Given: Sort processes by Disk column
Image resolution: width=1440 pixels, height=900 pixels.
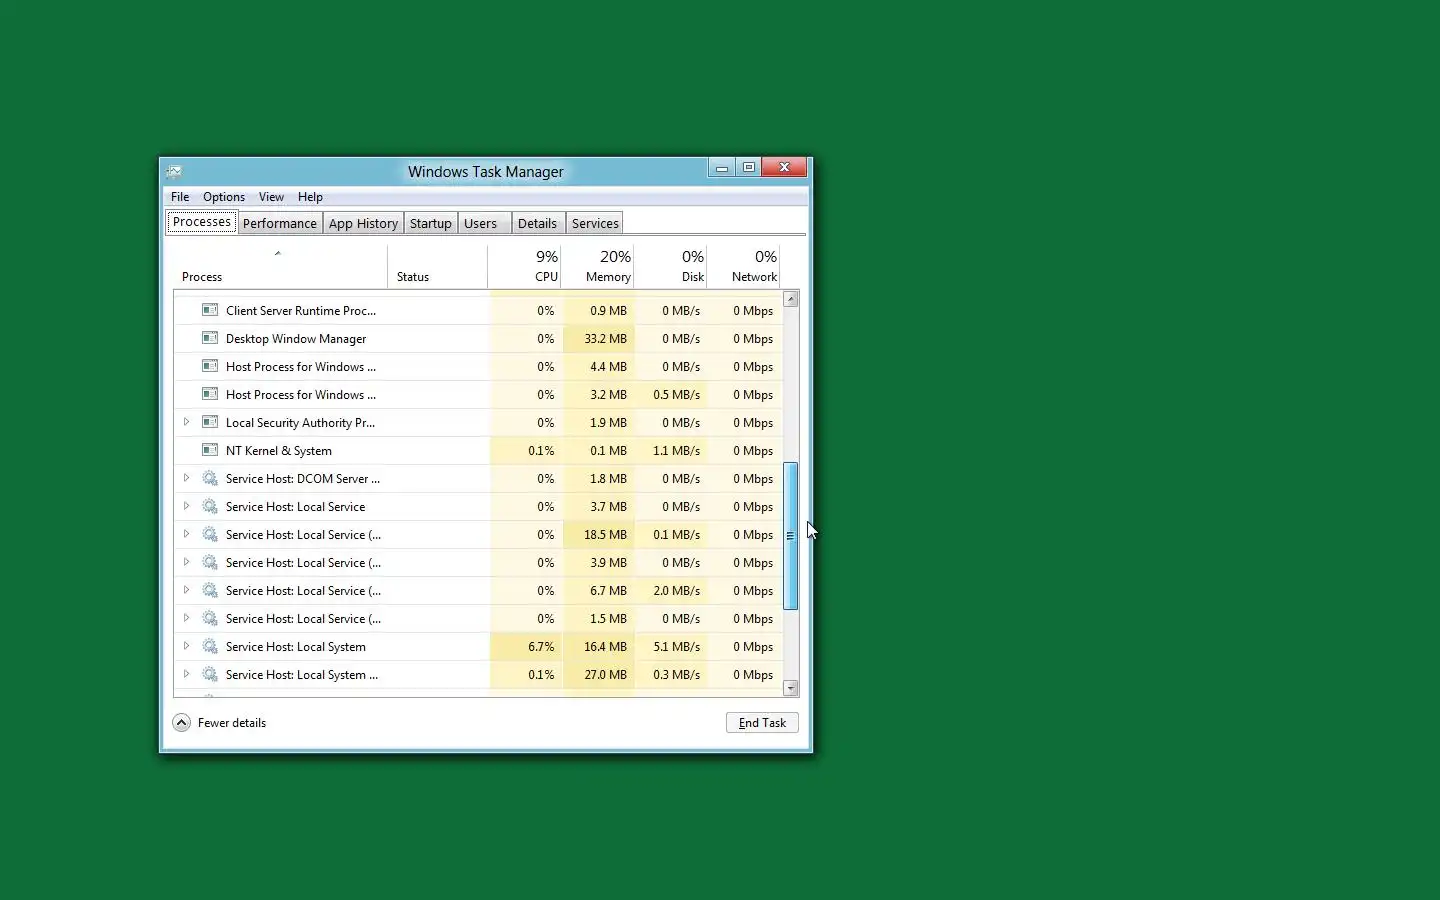Looking at the screenshot, I should [671, 266].
